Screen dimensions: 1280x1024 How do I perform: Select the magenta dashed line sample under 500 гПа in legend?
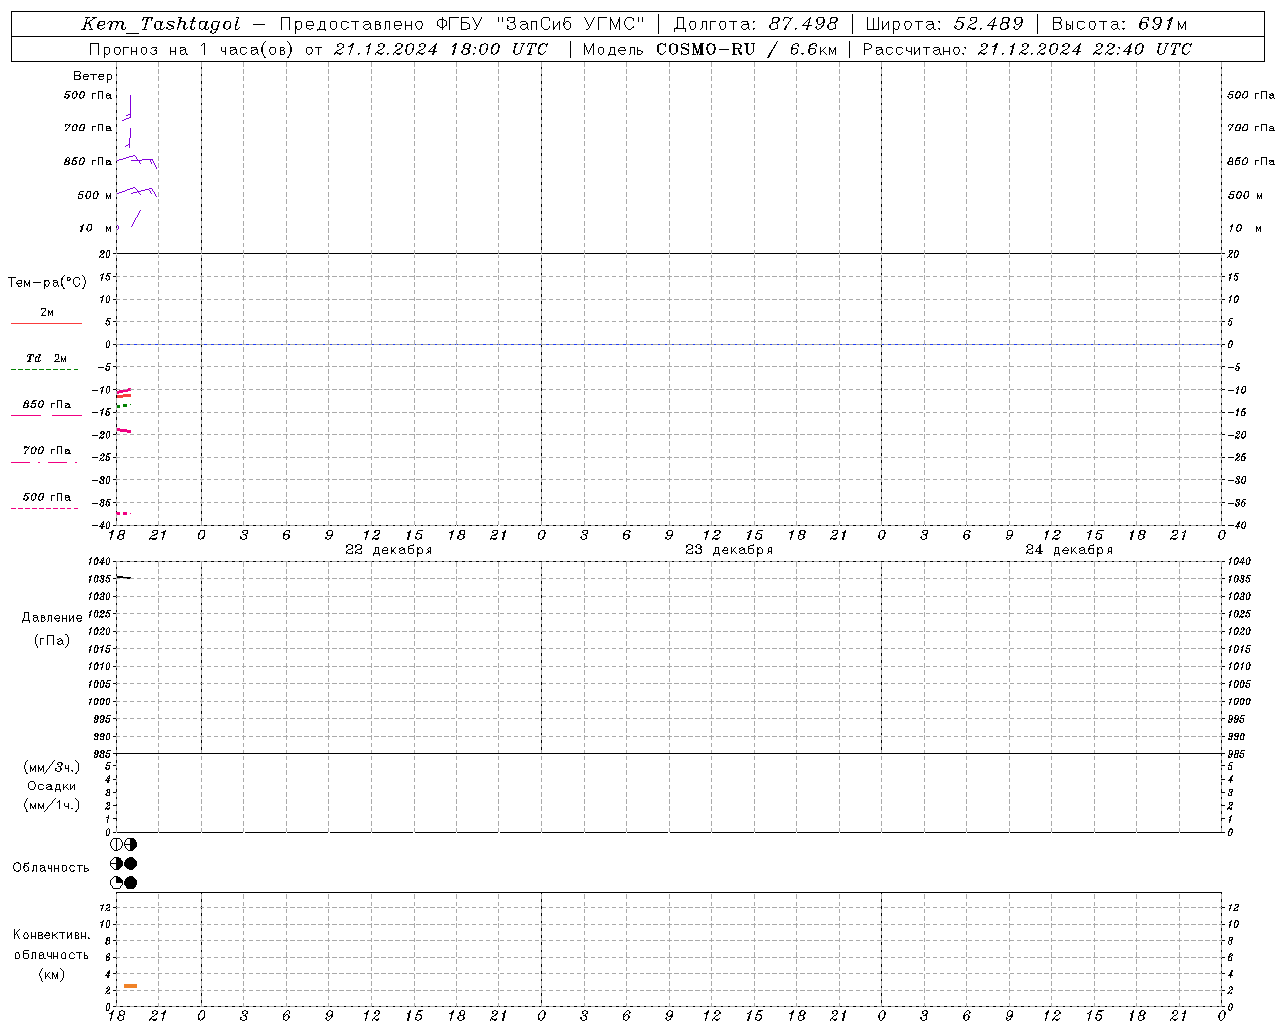pos(45,508)
